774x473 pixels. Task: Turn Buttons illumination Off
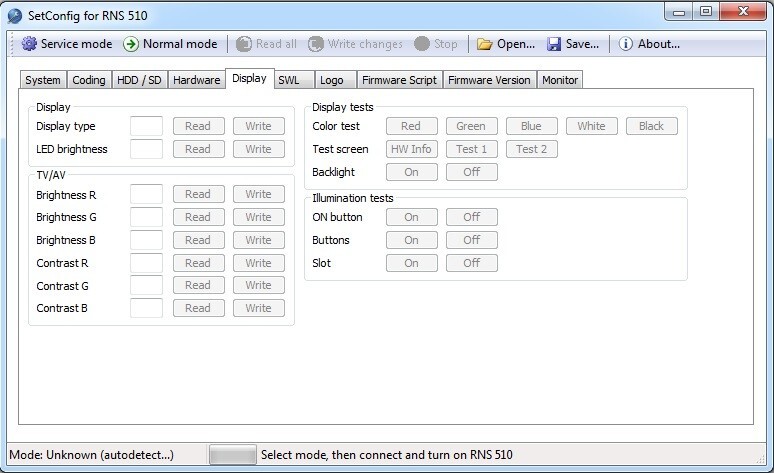point(472,240)
